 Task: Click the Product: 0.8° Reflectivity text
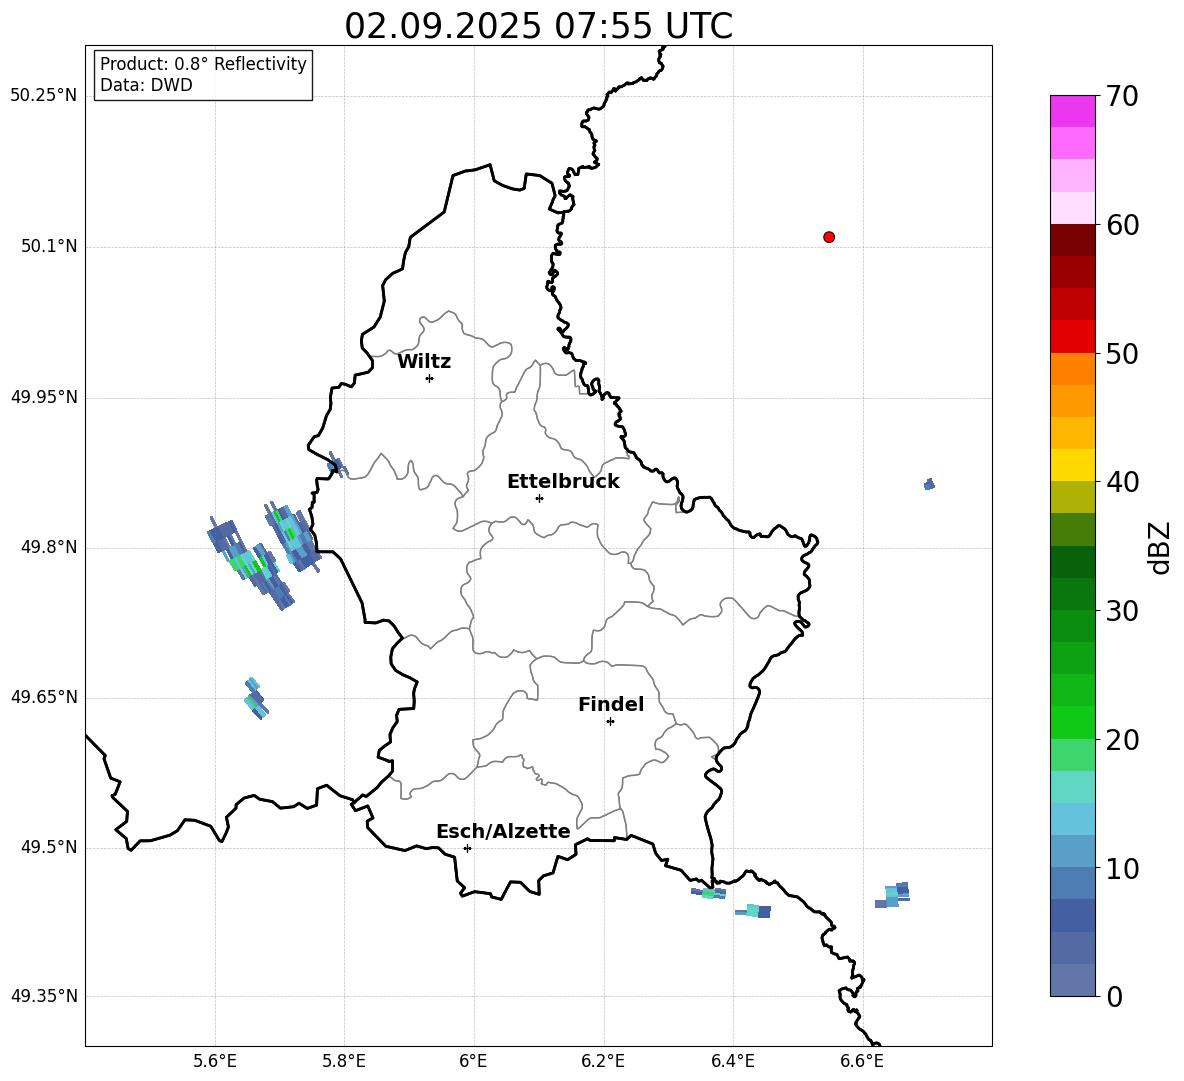203,64
